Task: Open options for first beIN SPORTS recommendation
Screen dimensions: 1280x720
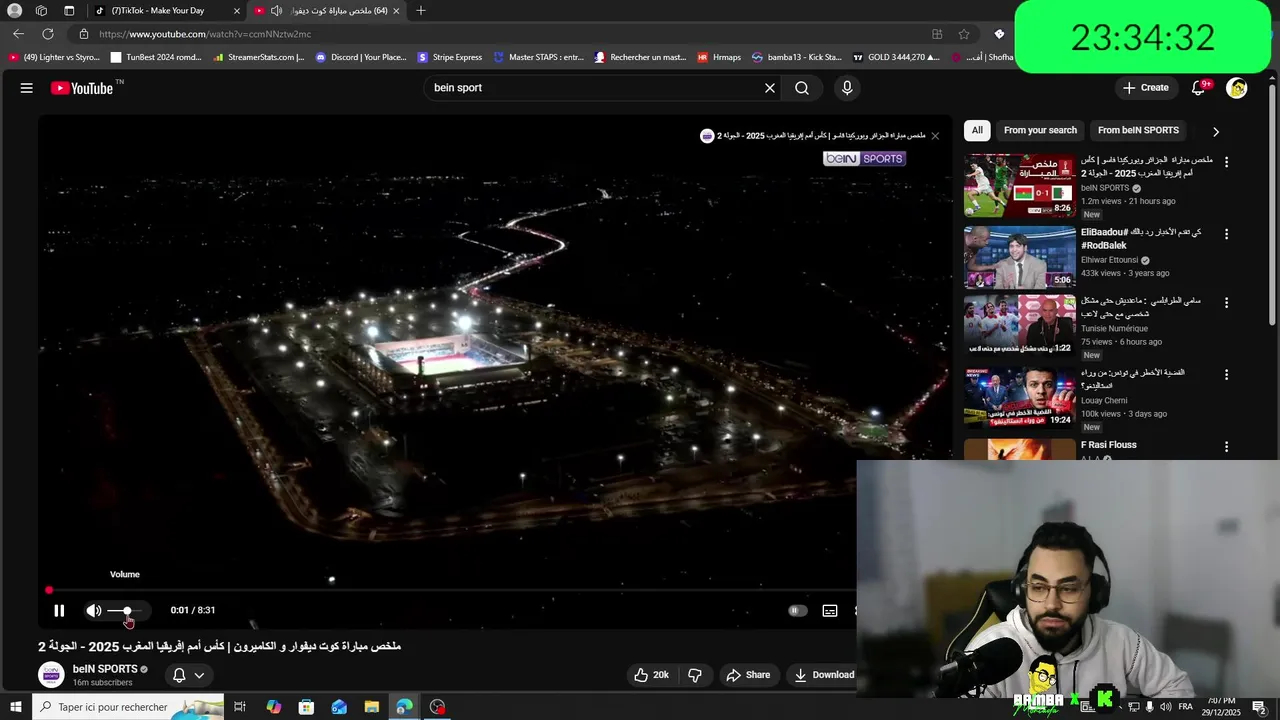Action: click(x=1226, y=162)
